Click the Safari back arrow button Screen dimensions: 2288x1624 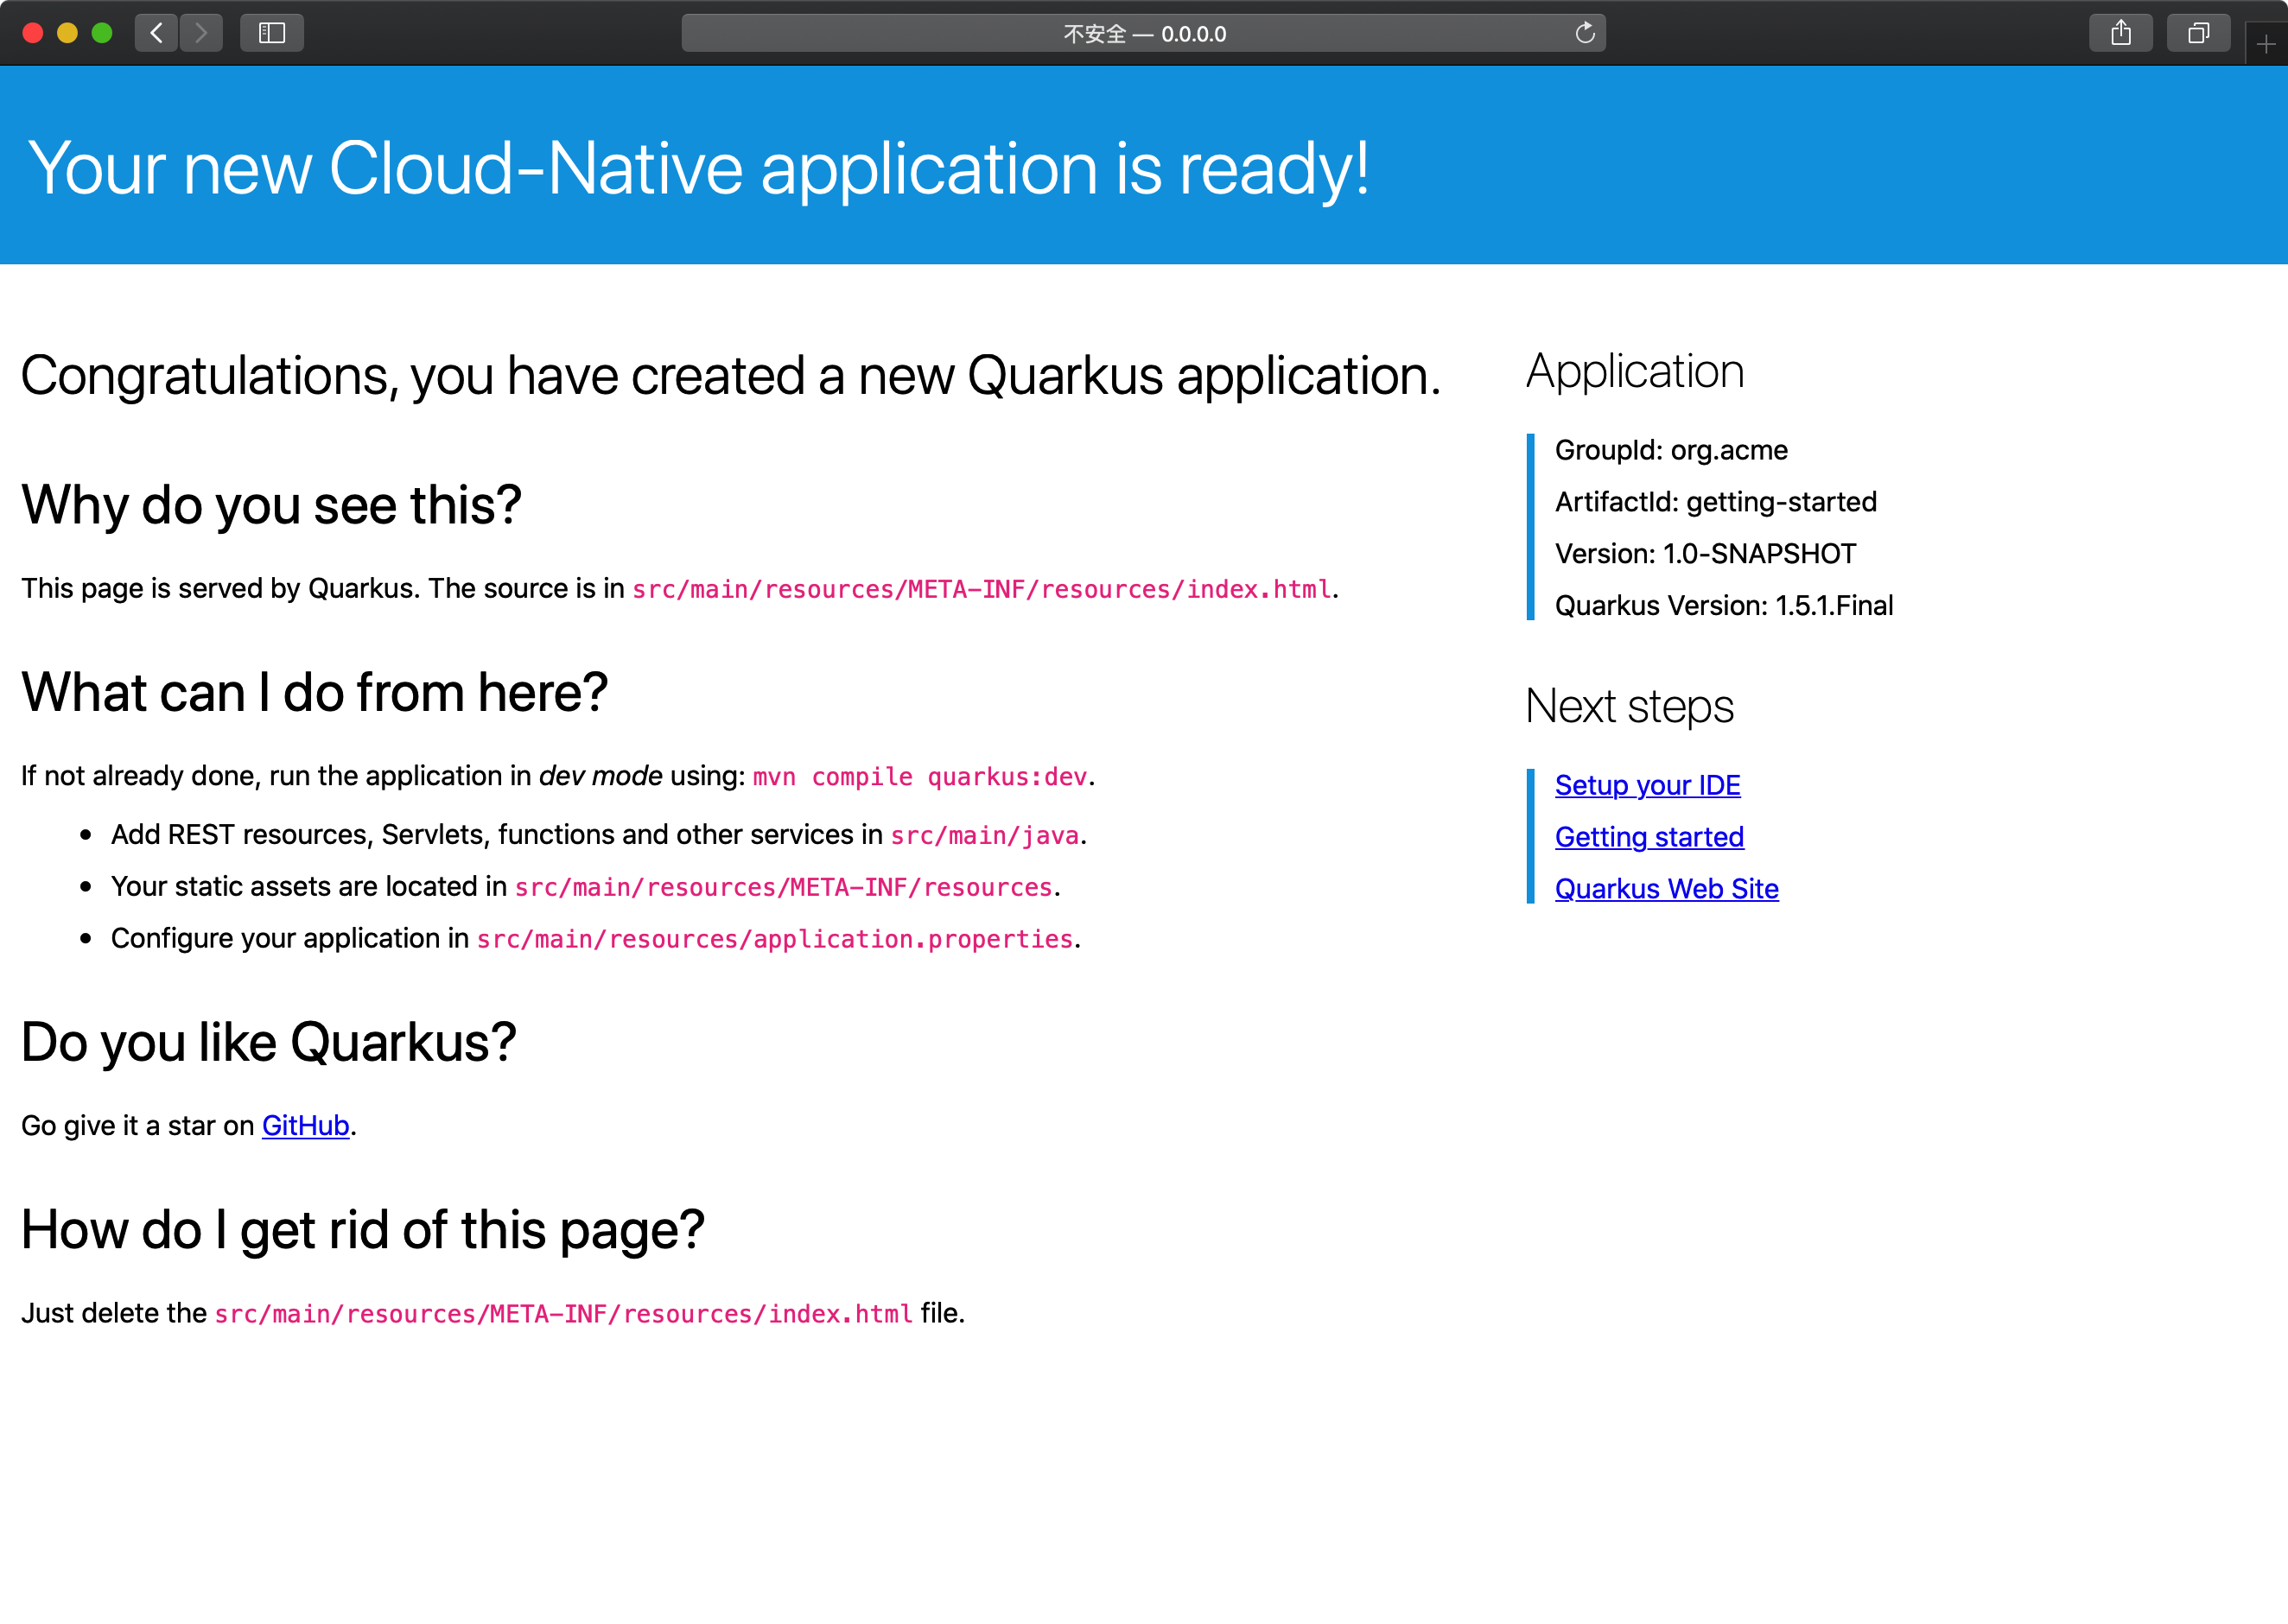(x=156, y=33)
